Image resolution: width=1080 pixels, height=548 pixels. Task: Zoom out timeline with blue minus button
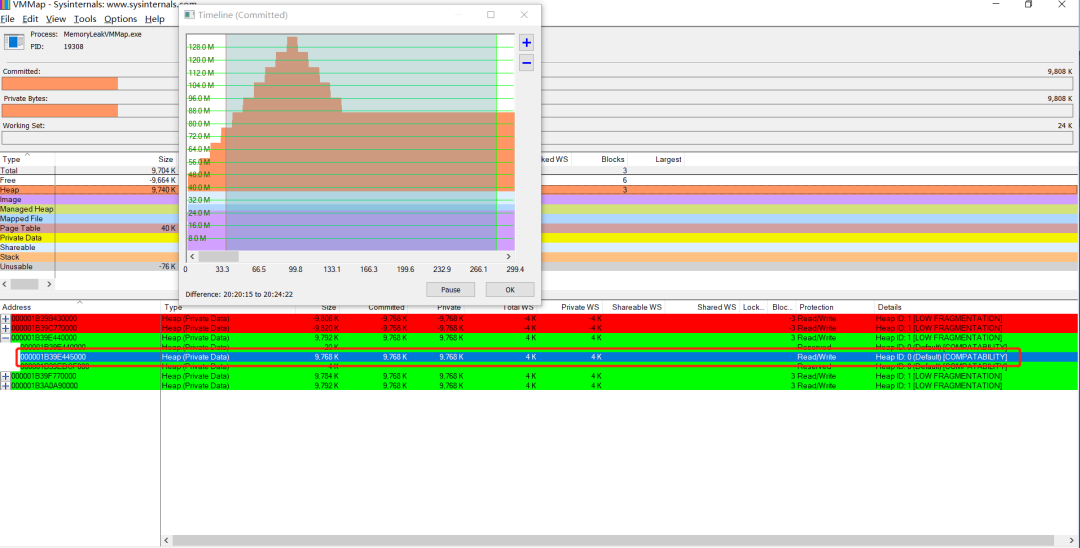pos(526,63)
